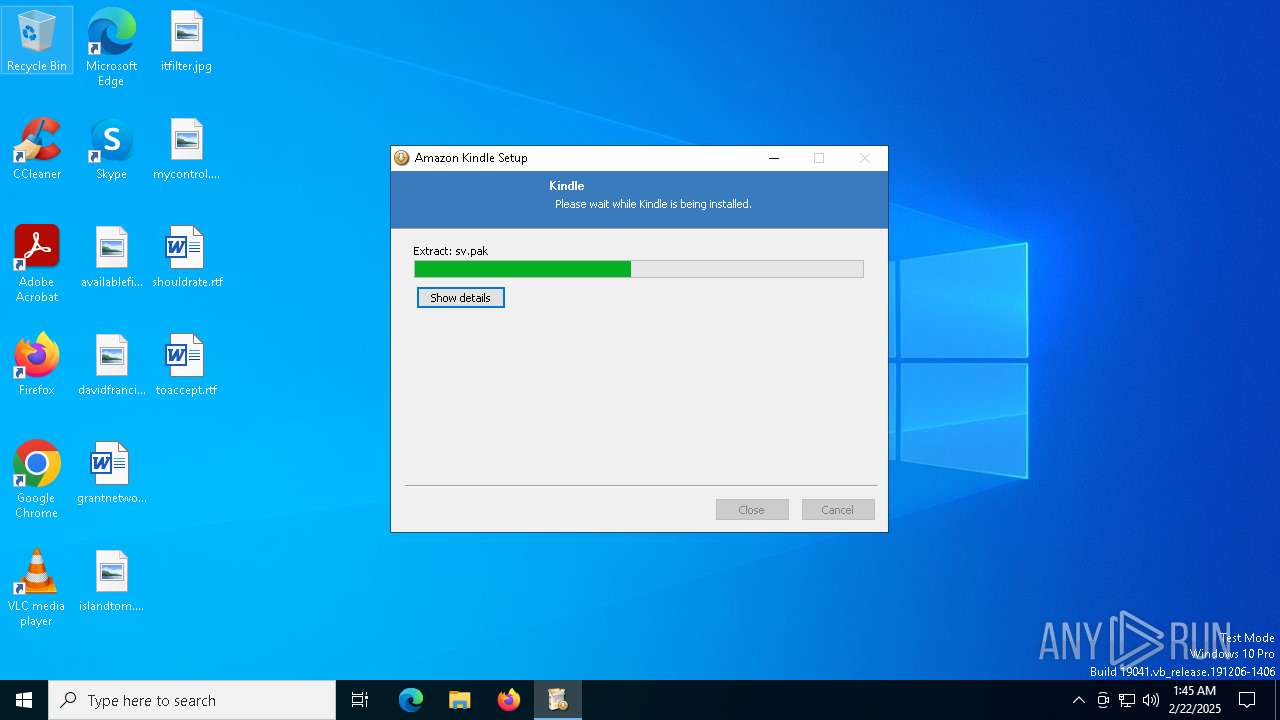Click the green installation progress bar
The width and height of the screenshot is (1280, 720).
[639, 269]
